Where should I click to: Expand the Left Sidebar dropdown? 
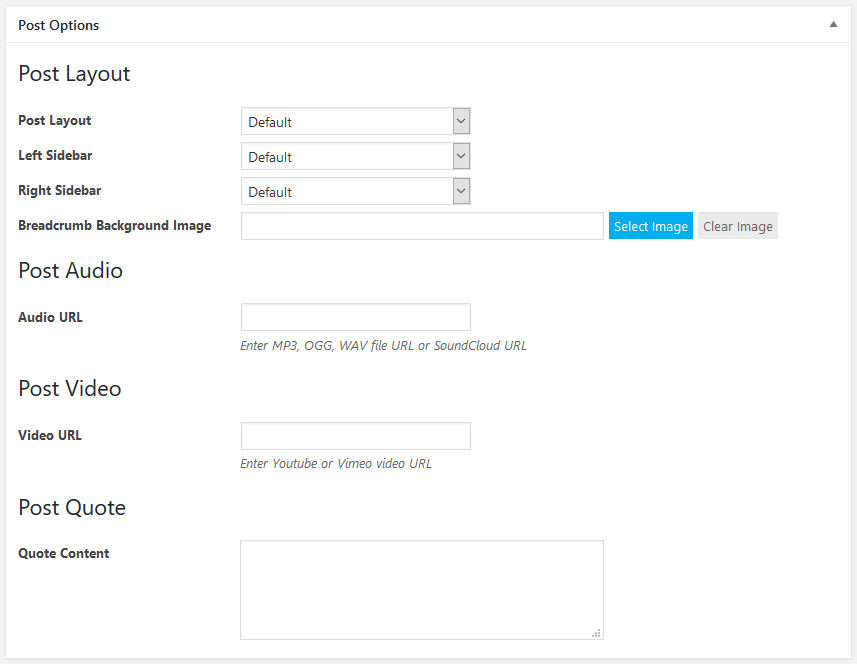(355, 157)
